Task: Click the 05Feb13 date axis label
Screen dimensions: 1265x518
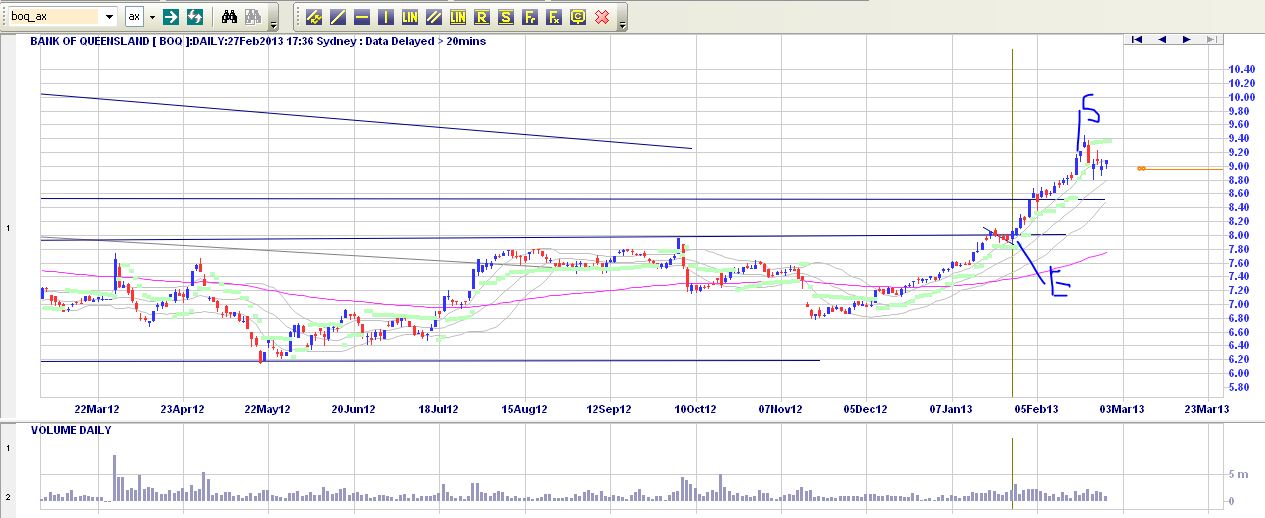Action: (1037, 409)
